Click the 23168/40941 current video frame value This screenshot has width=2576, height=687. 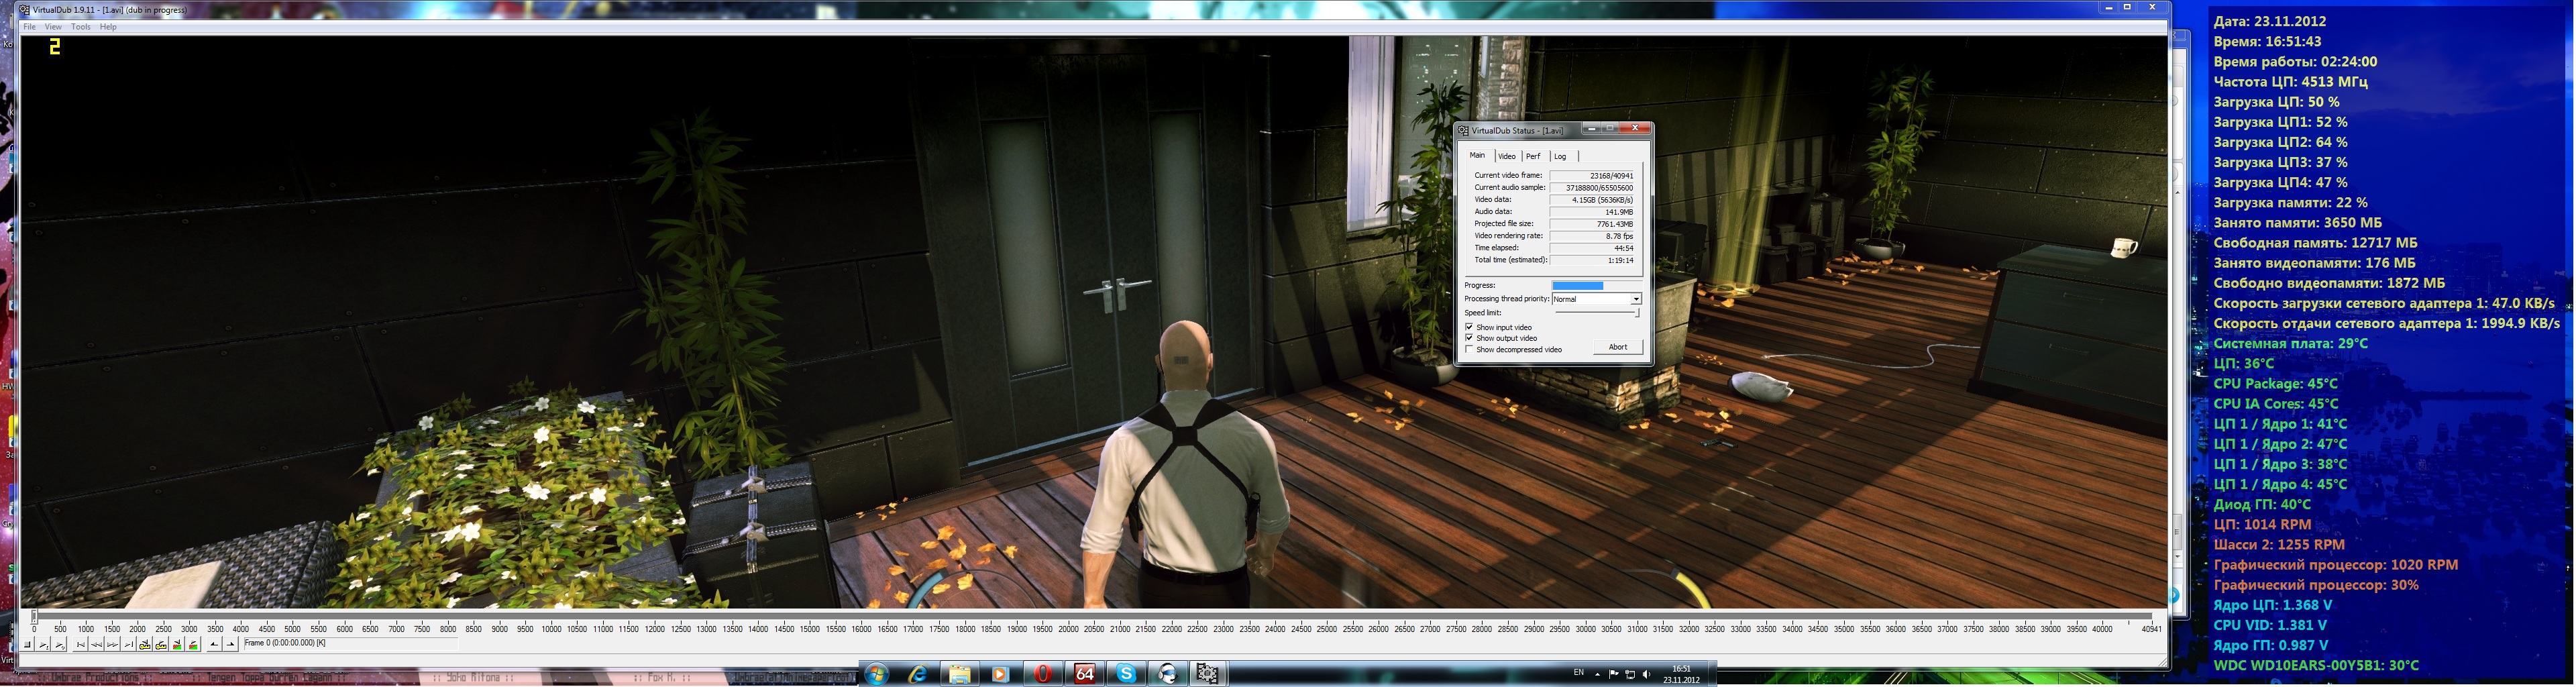point(1593,176)
